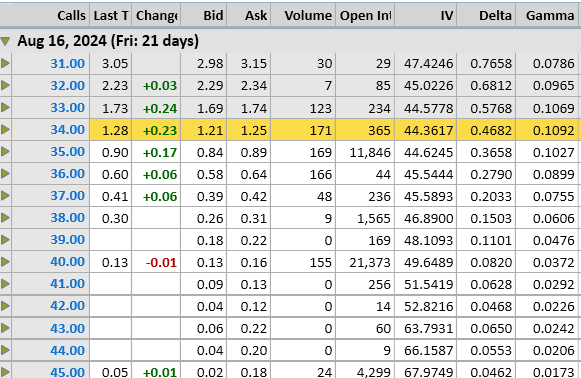Collapse the Aug 16, 2024 expiration group

click(5, 41)
